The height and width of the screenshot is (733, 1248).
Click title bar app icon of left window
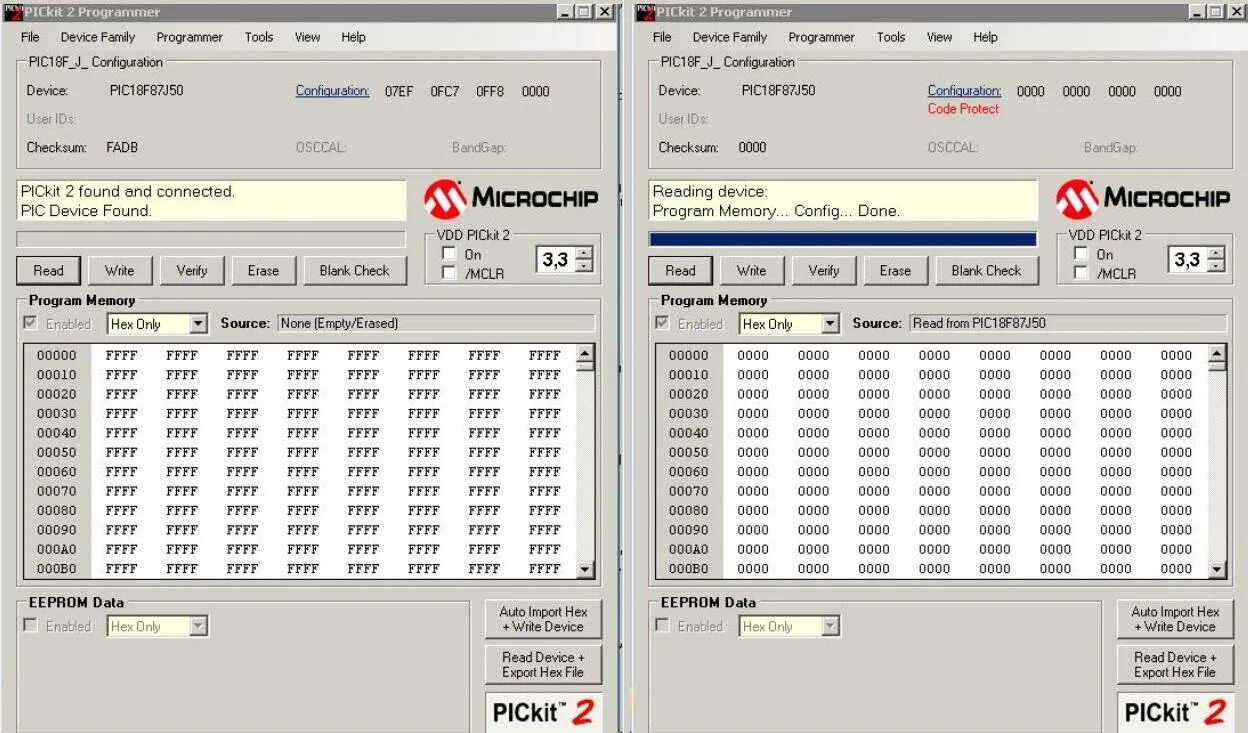(x=13, y=12)
